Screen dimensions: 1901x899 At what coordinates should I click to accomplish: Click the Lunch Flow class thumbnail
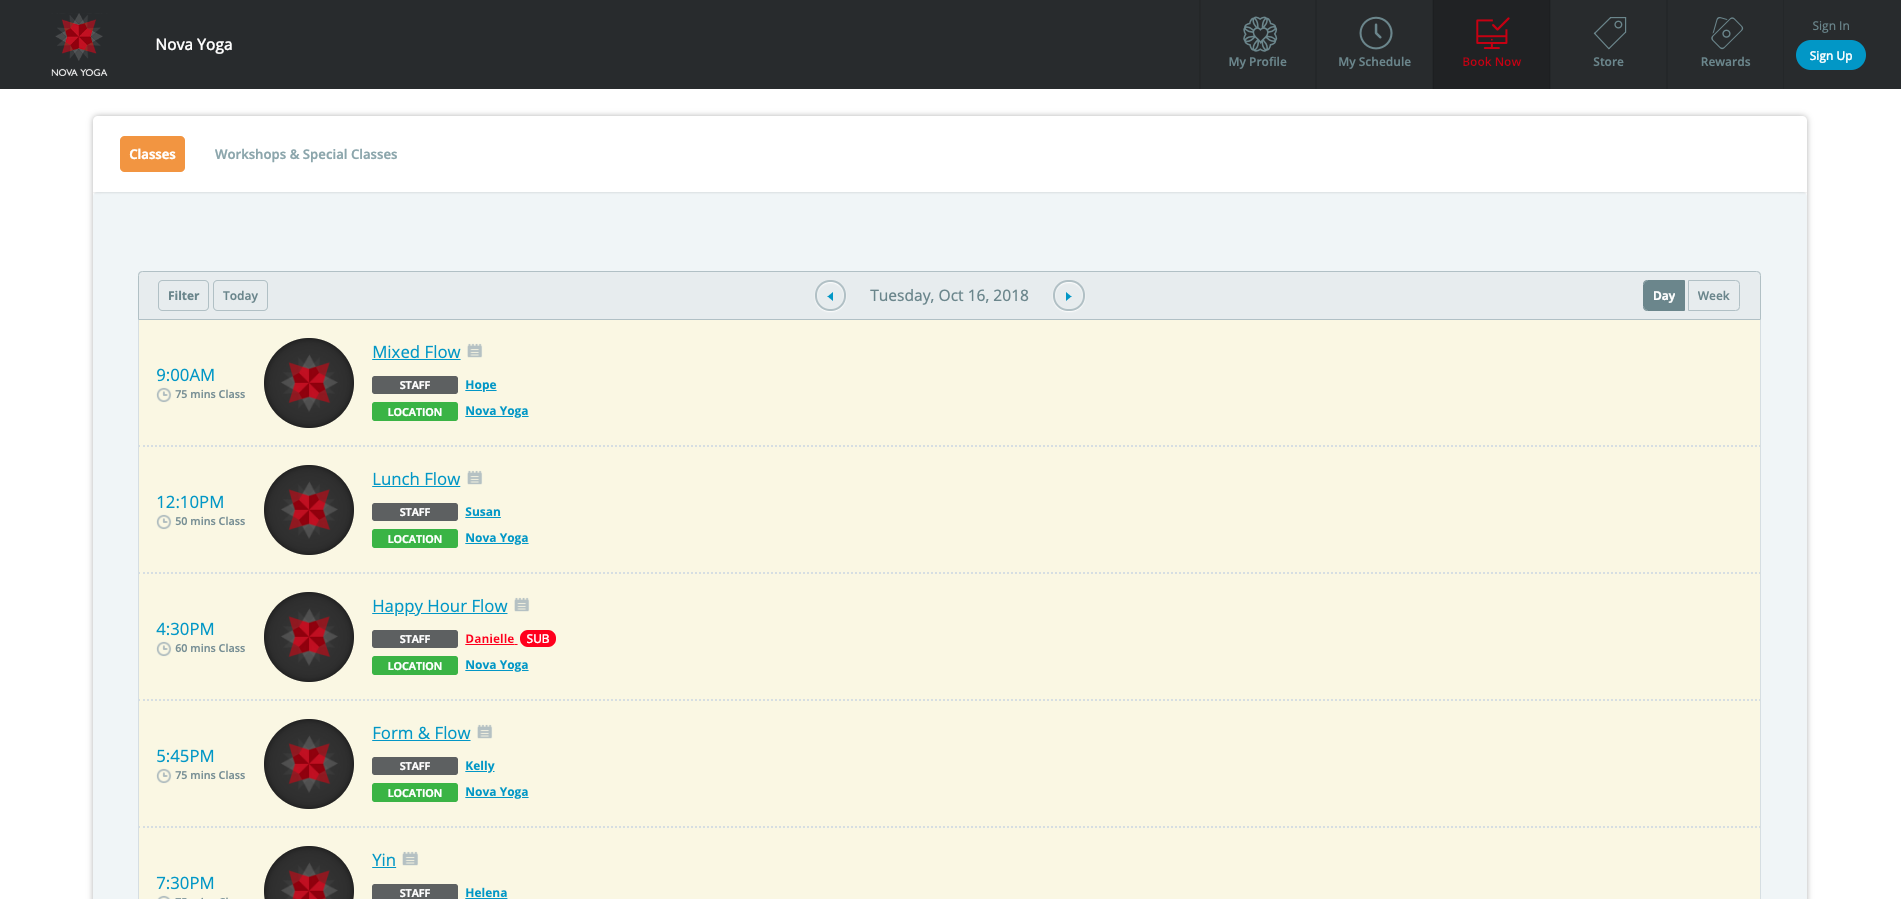(309, 510)
